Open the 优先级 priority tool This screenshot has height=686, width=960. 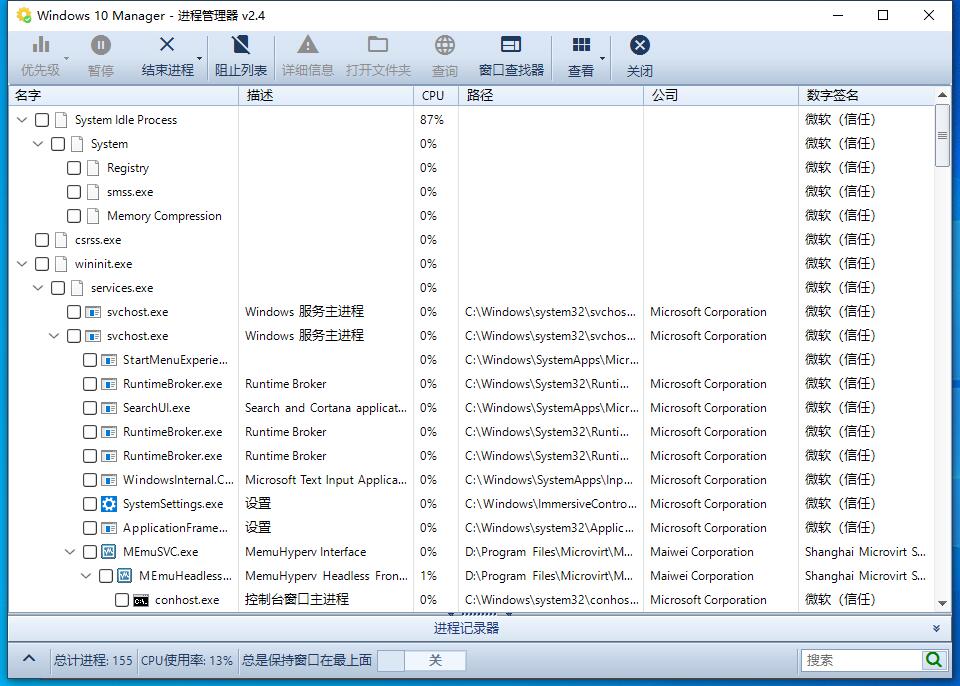[40, 56]
